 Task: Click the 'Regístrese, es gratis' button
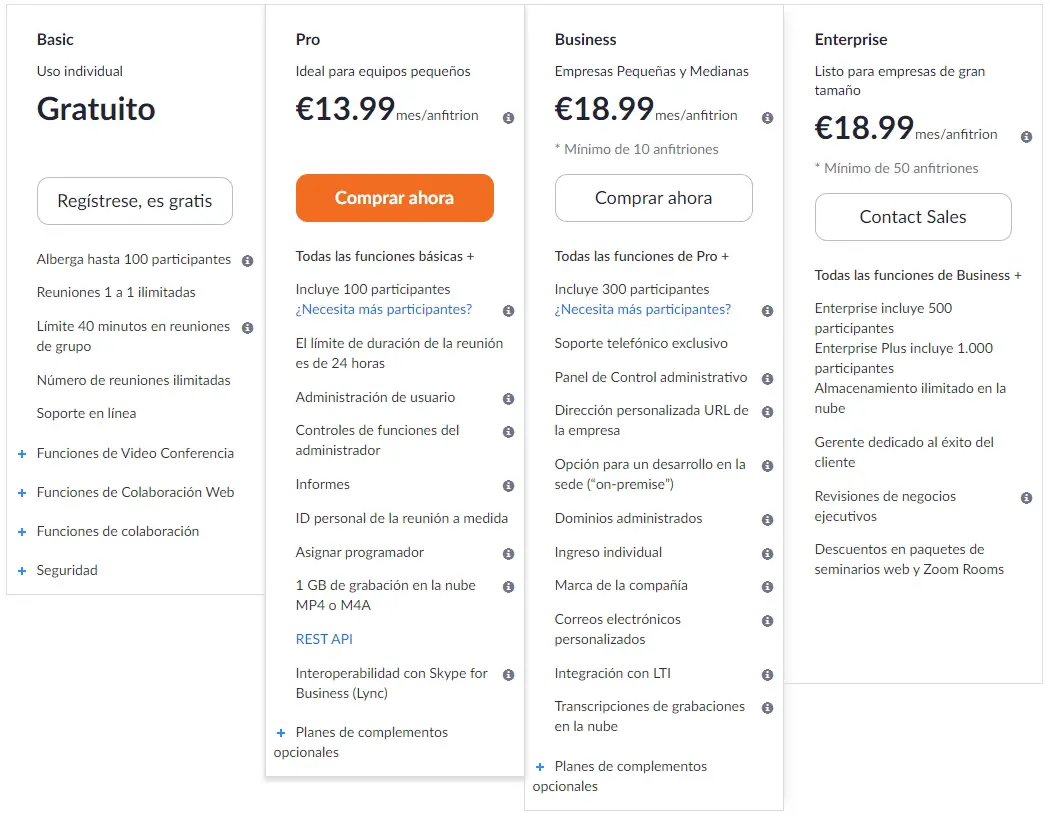(135, 201)
